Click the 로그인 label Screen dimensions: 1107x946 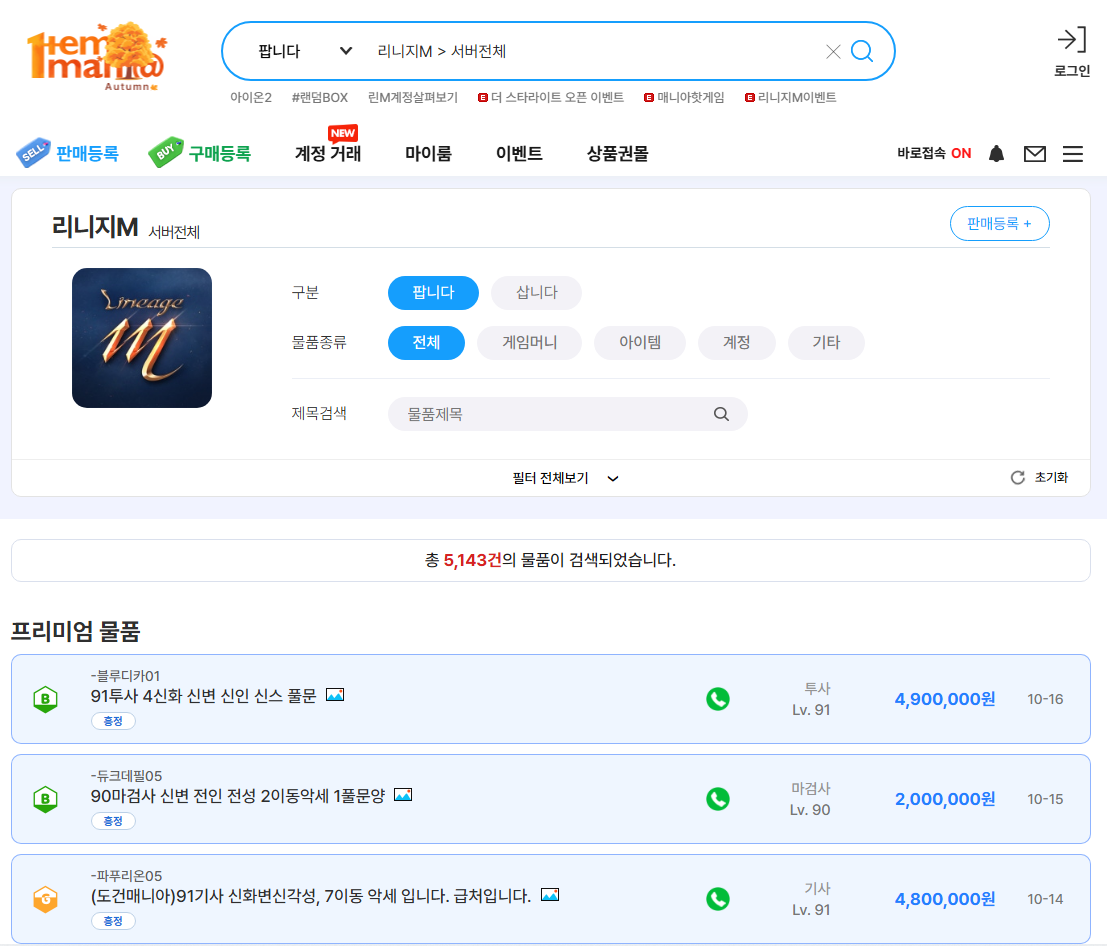click(x=1072, y=71)
